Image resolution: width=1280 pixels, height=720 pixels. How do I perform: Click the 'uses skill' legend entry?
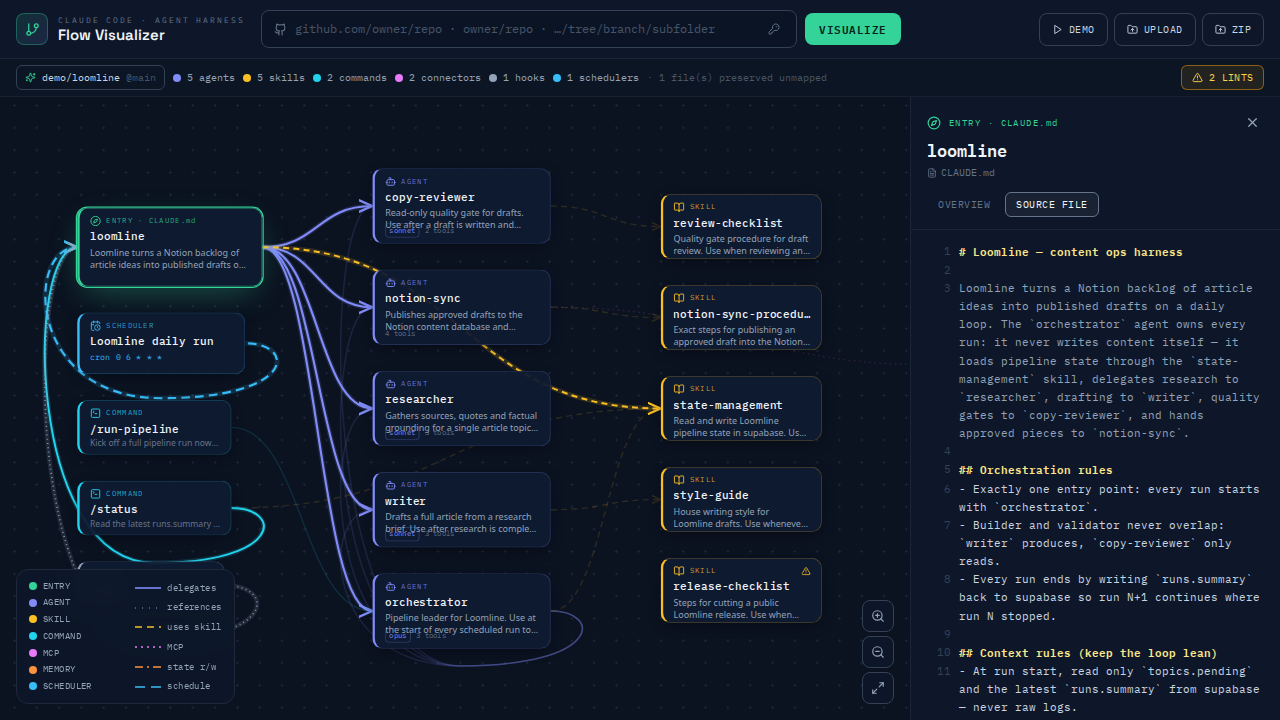[178, 627]
